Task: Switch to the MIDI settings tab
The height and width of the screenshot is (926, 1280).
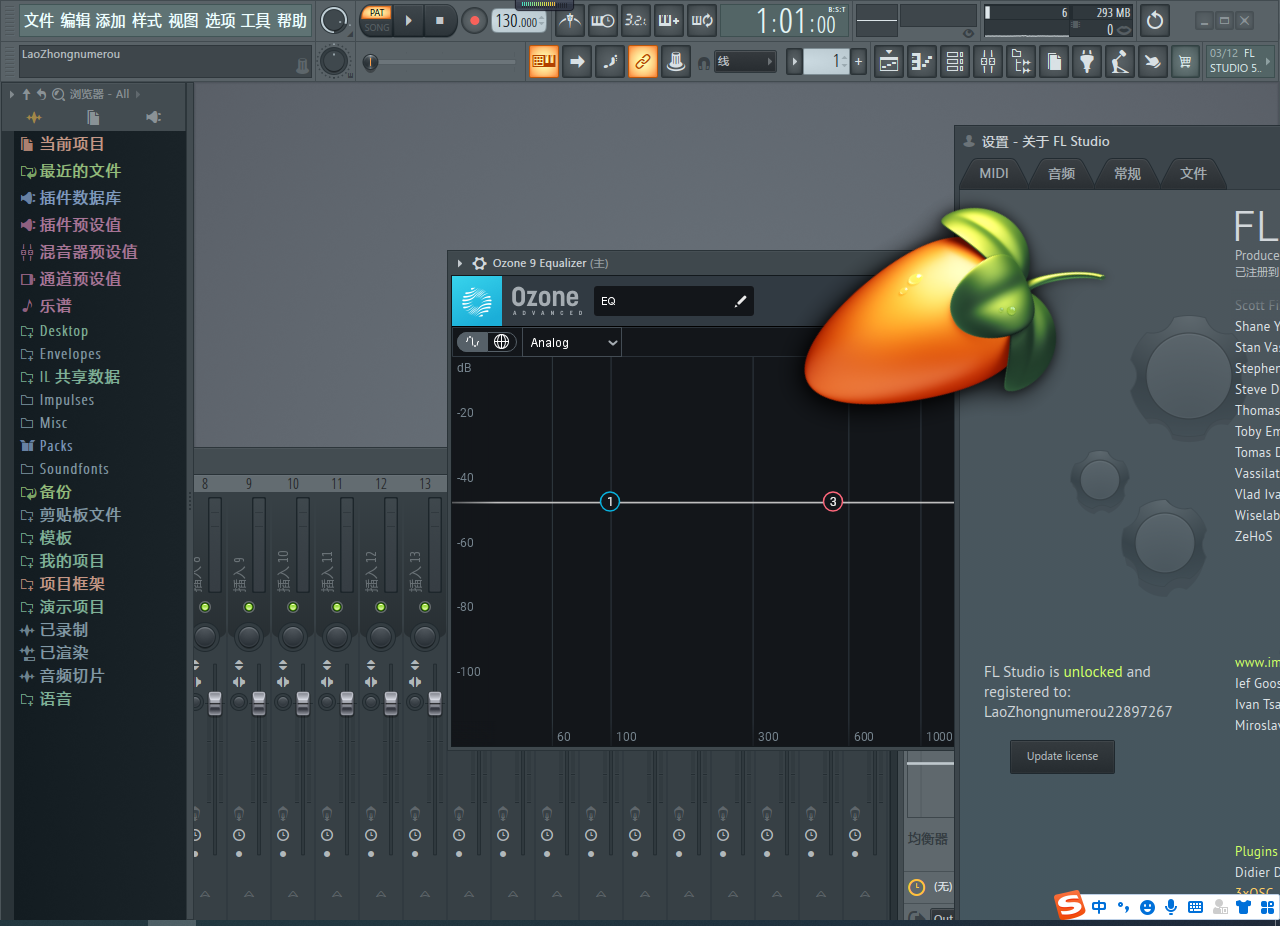Action: click(993, 173)
